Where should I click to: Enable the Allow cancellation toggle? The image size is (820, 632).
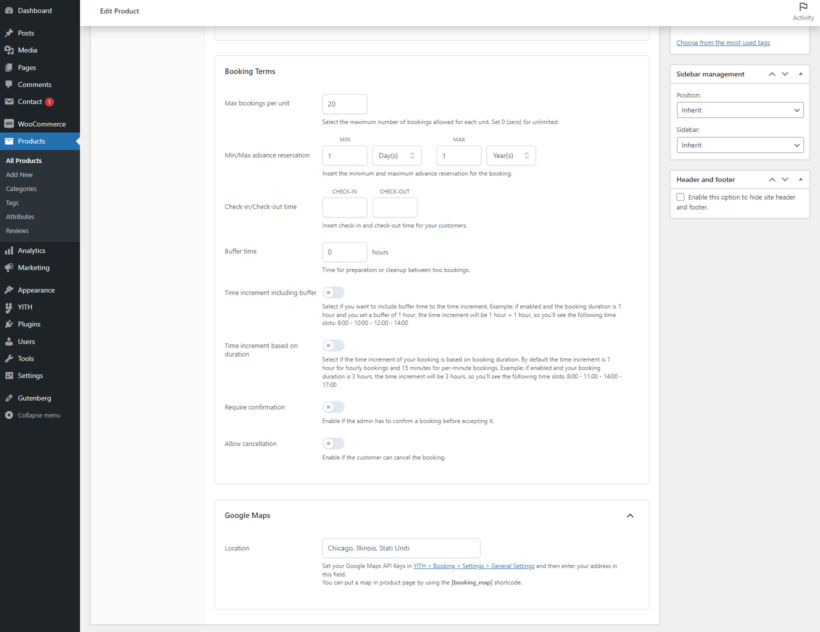333,443
